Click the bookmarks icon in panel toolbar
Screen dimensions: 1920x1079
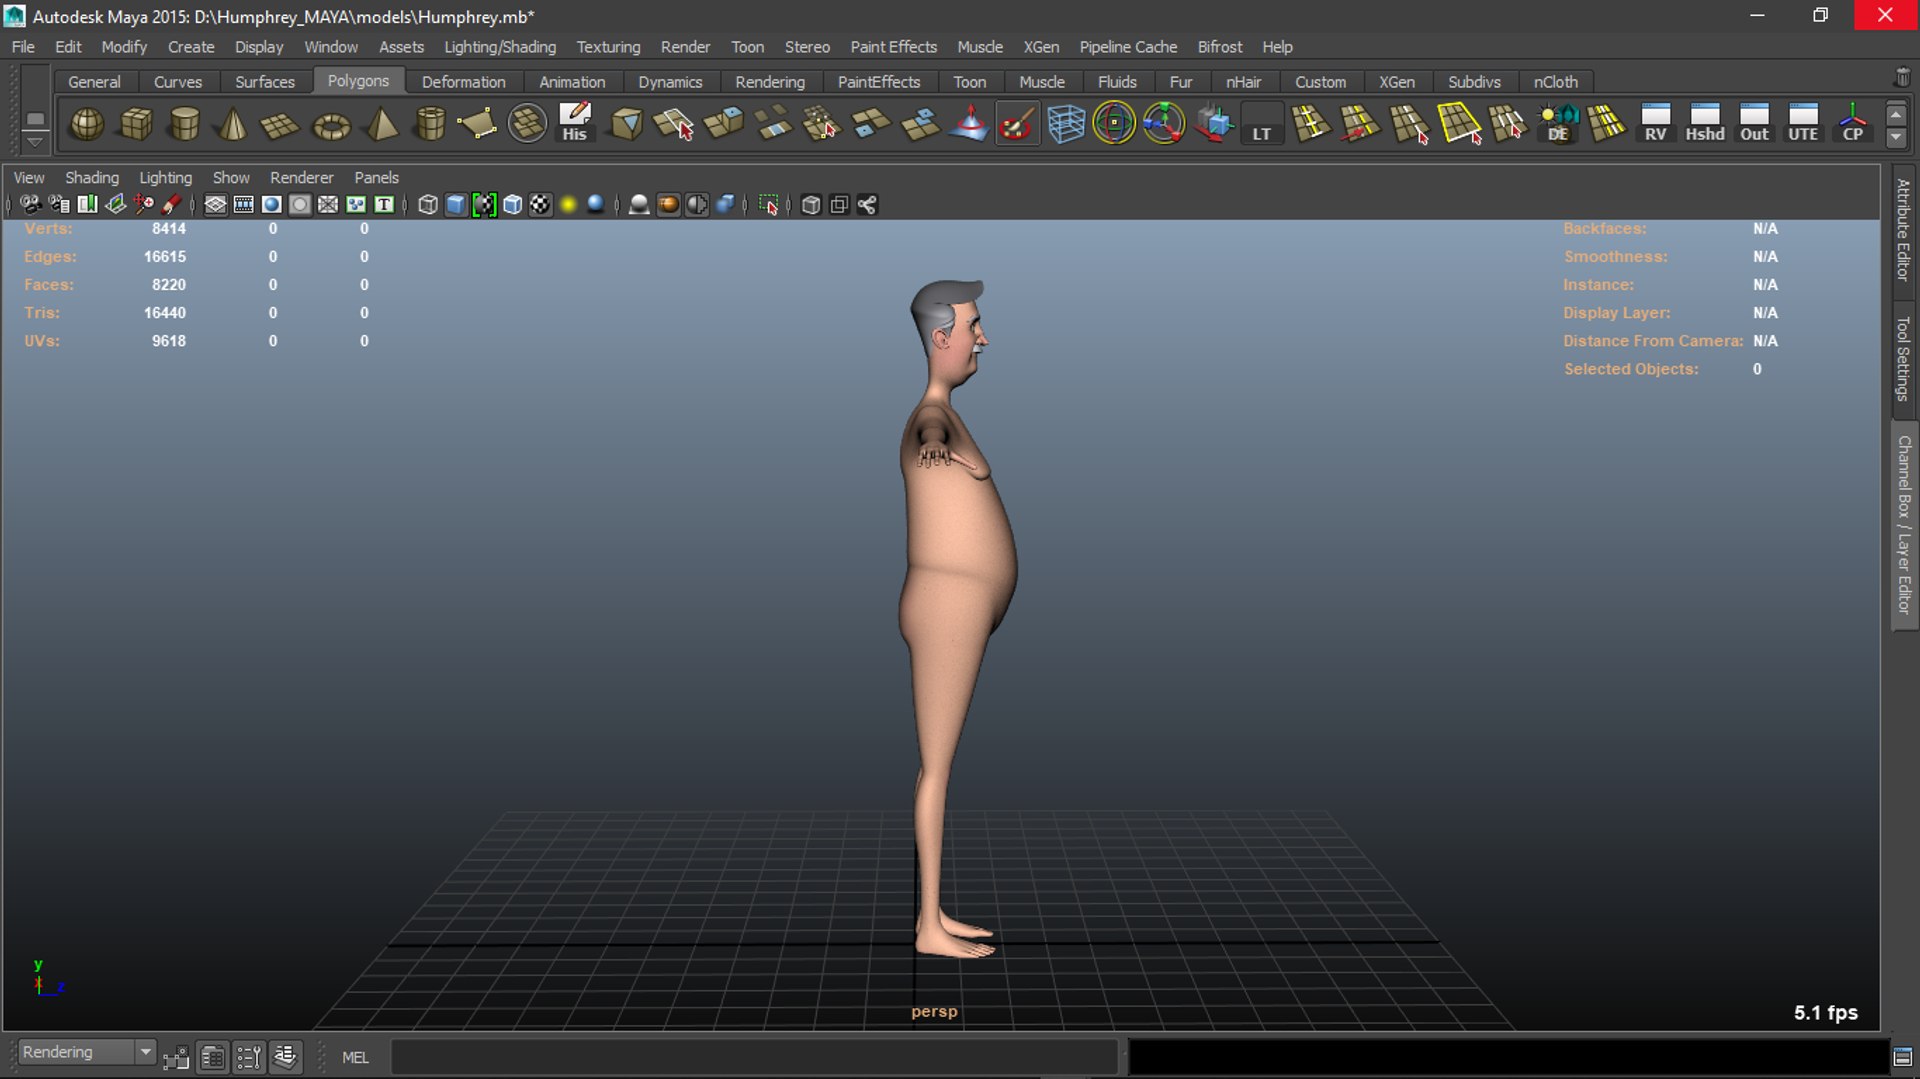[87, 205]
